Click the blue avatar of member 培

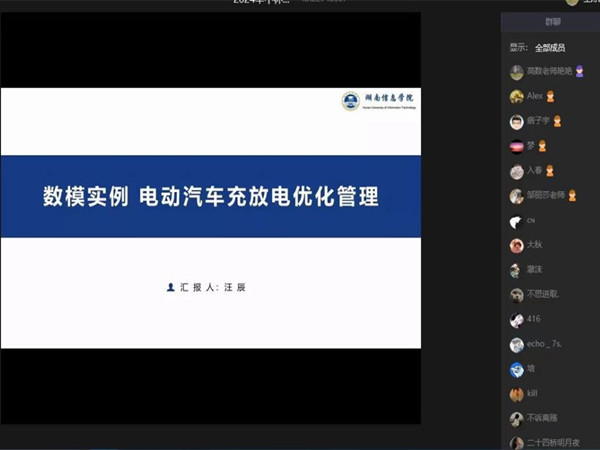[x=517, y=370]
